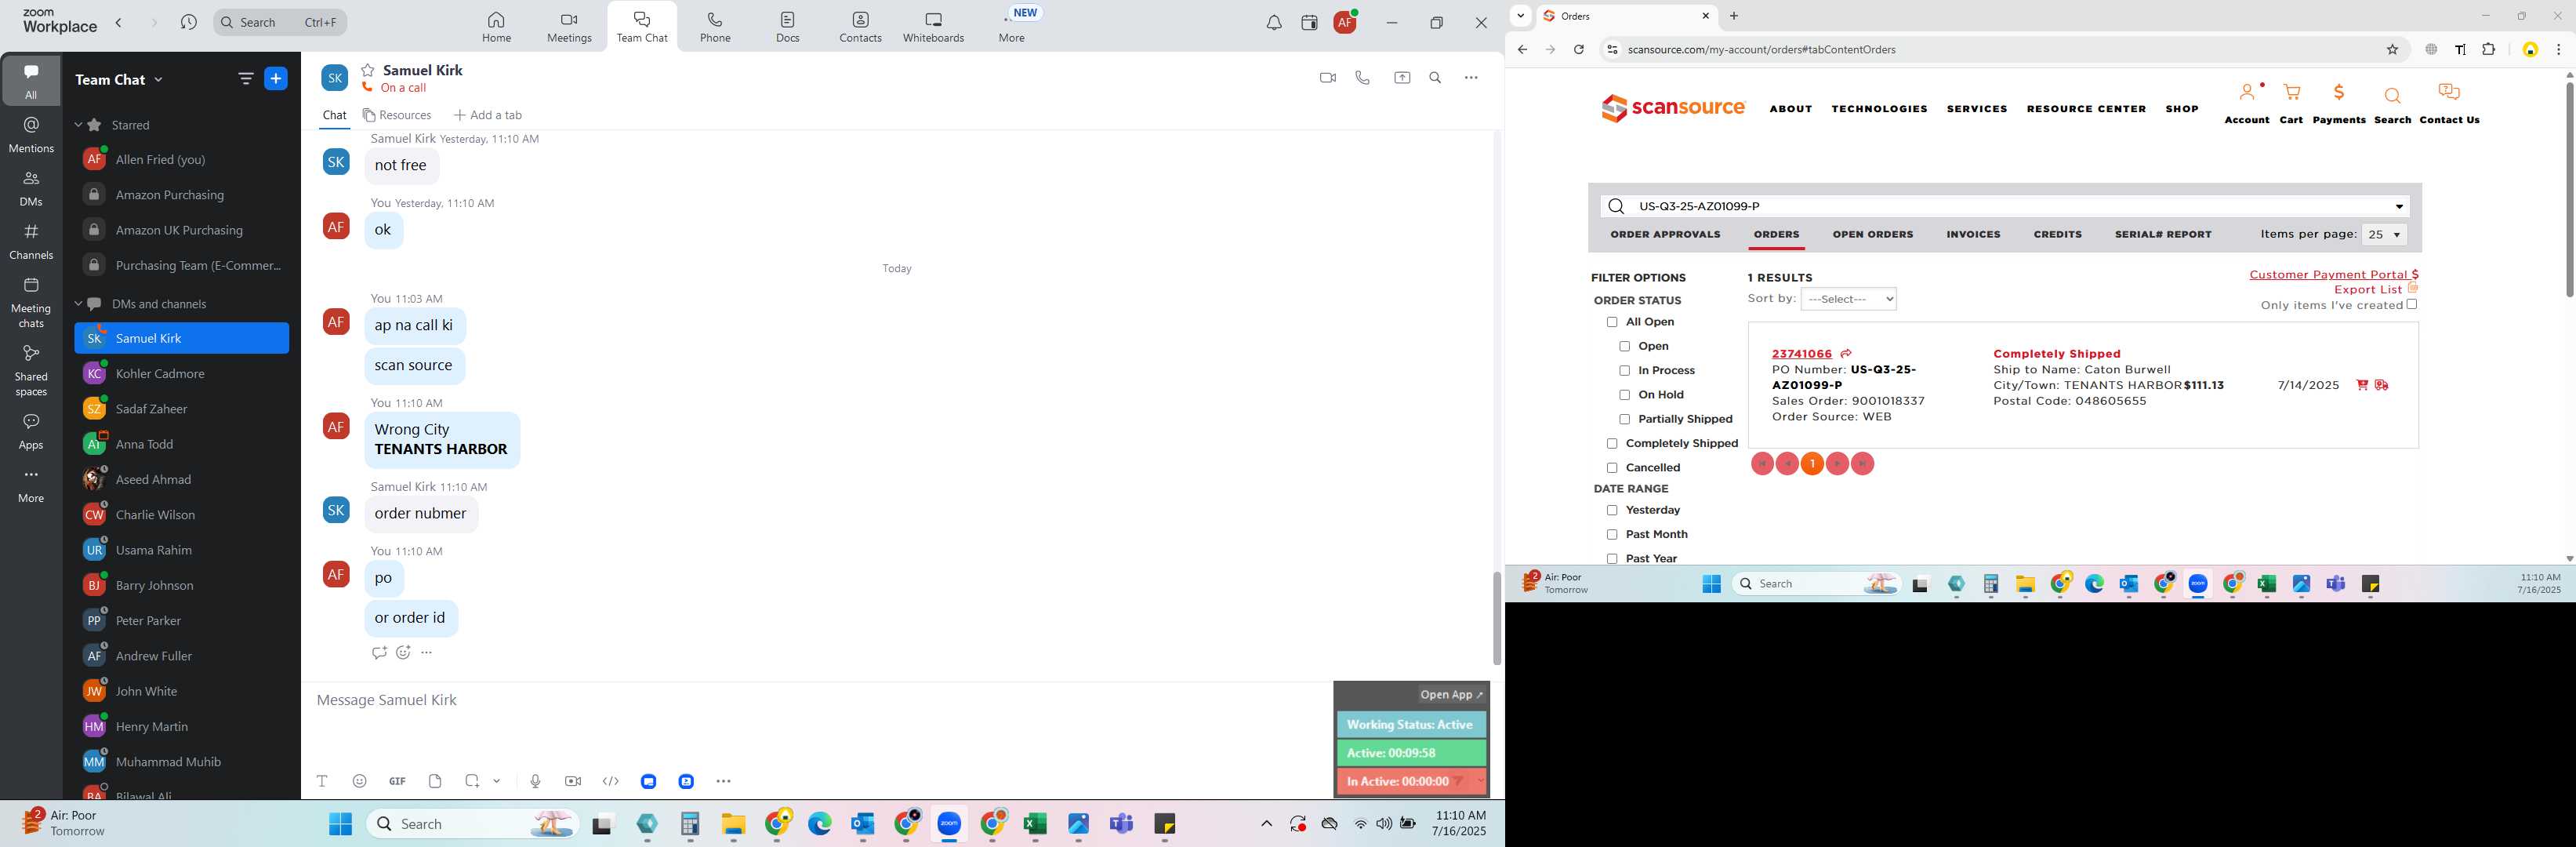Switch to the INVOICES tab
Image resolution: width=2576 pixels, height=847 pixels.
pyautogui.click(x=1973, y=235)
